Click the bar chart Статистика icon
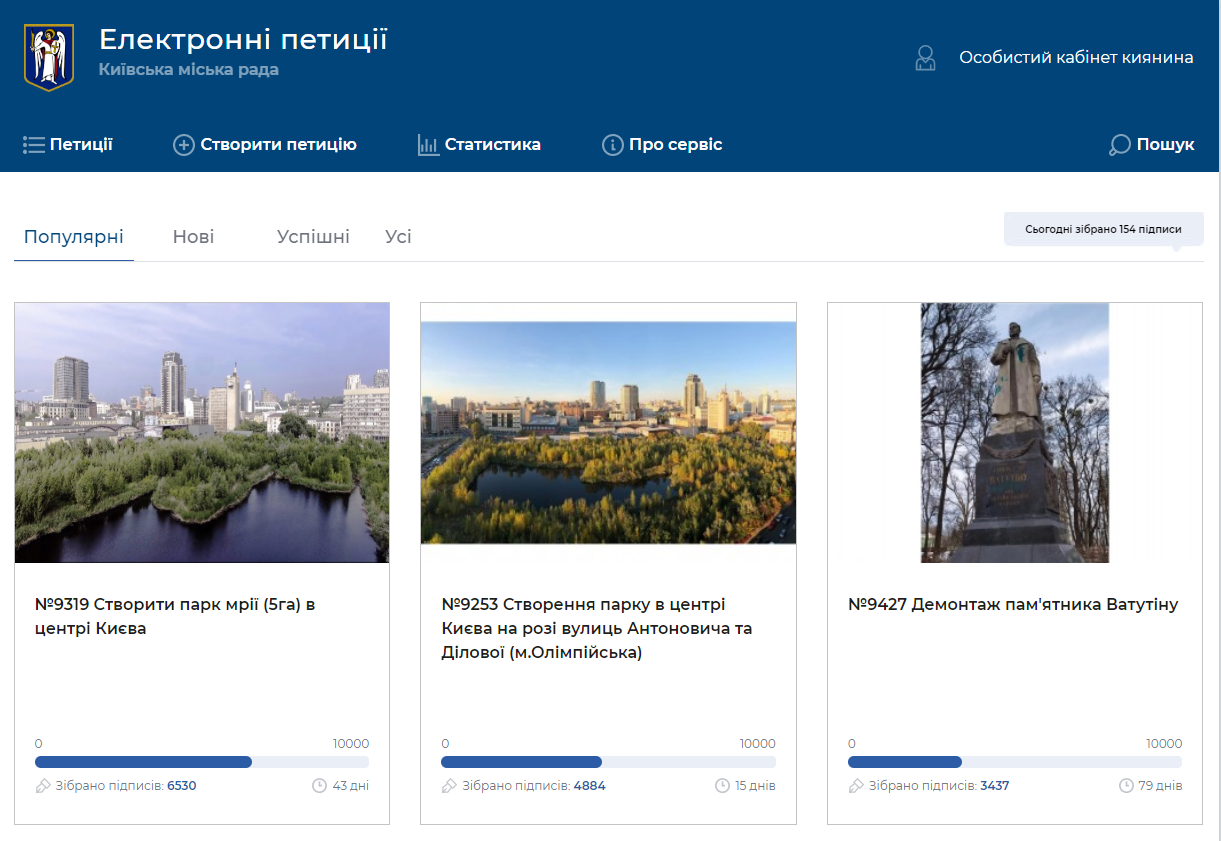The image size is (1221, 841). (x=428, y=145)
